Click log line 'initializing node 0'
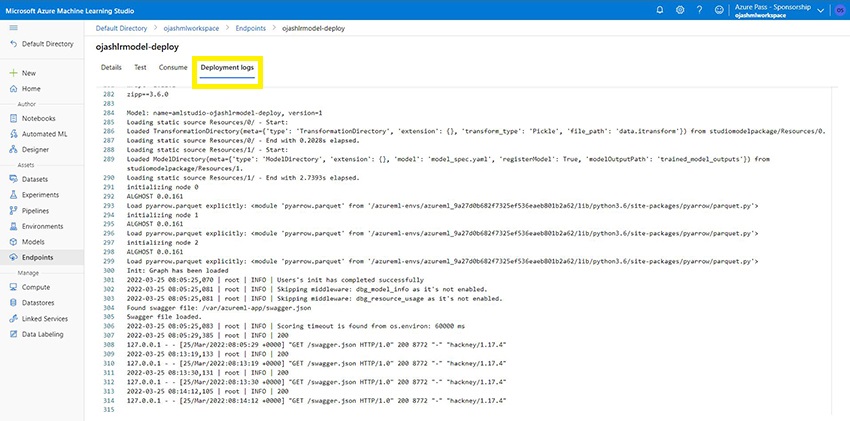Image resolution: width=850 pixels, height=421 pixels. click(162, 187)
